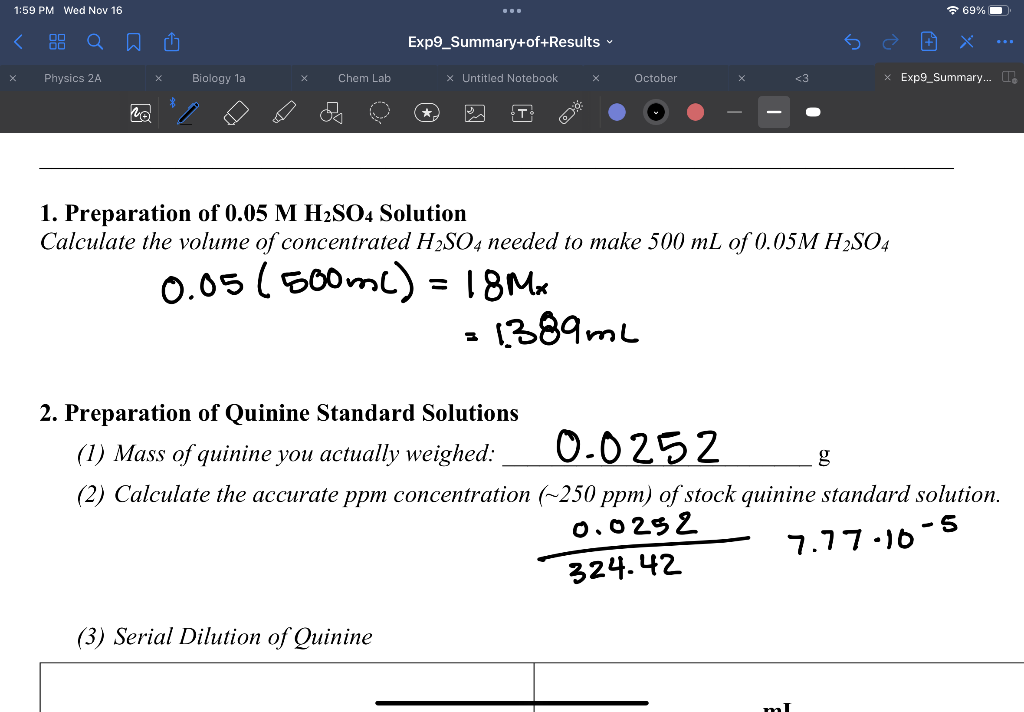Enable the thin stroke width option

pos(735,112)
